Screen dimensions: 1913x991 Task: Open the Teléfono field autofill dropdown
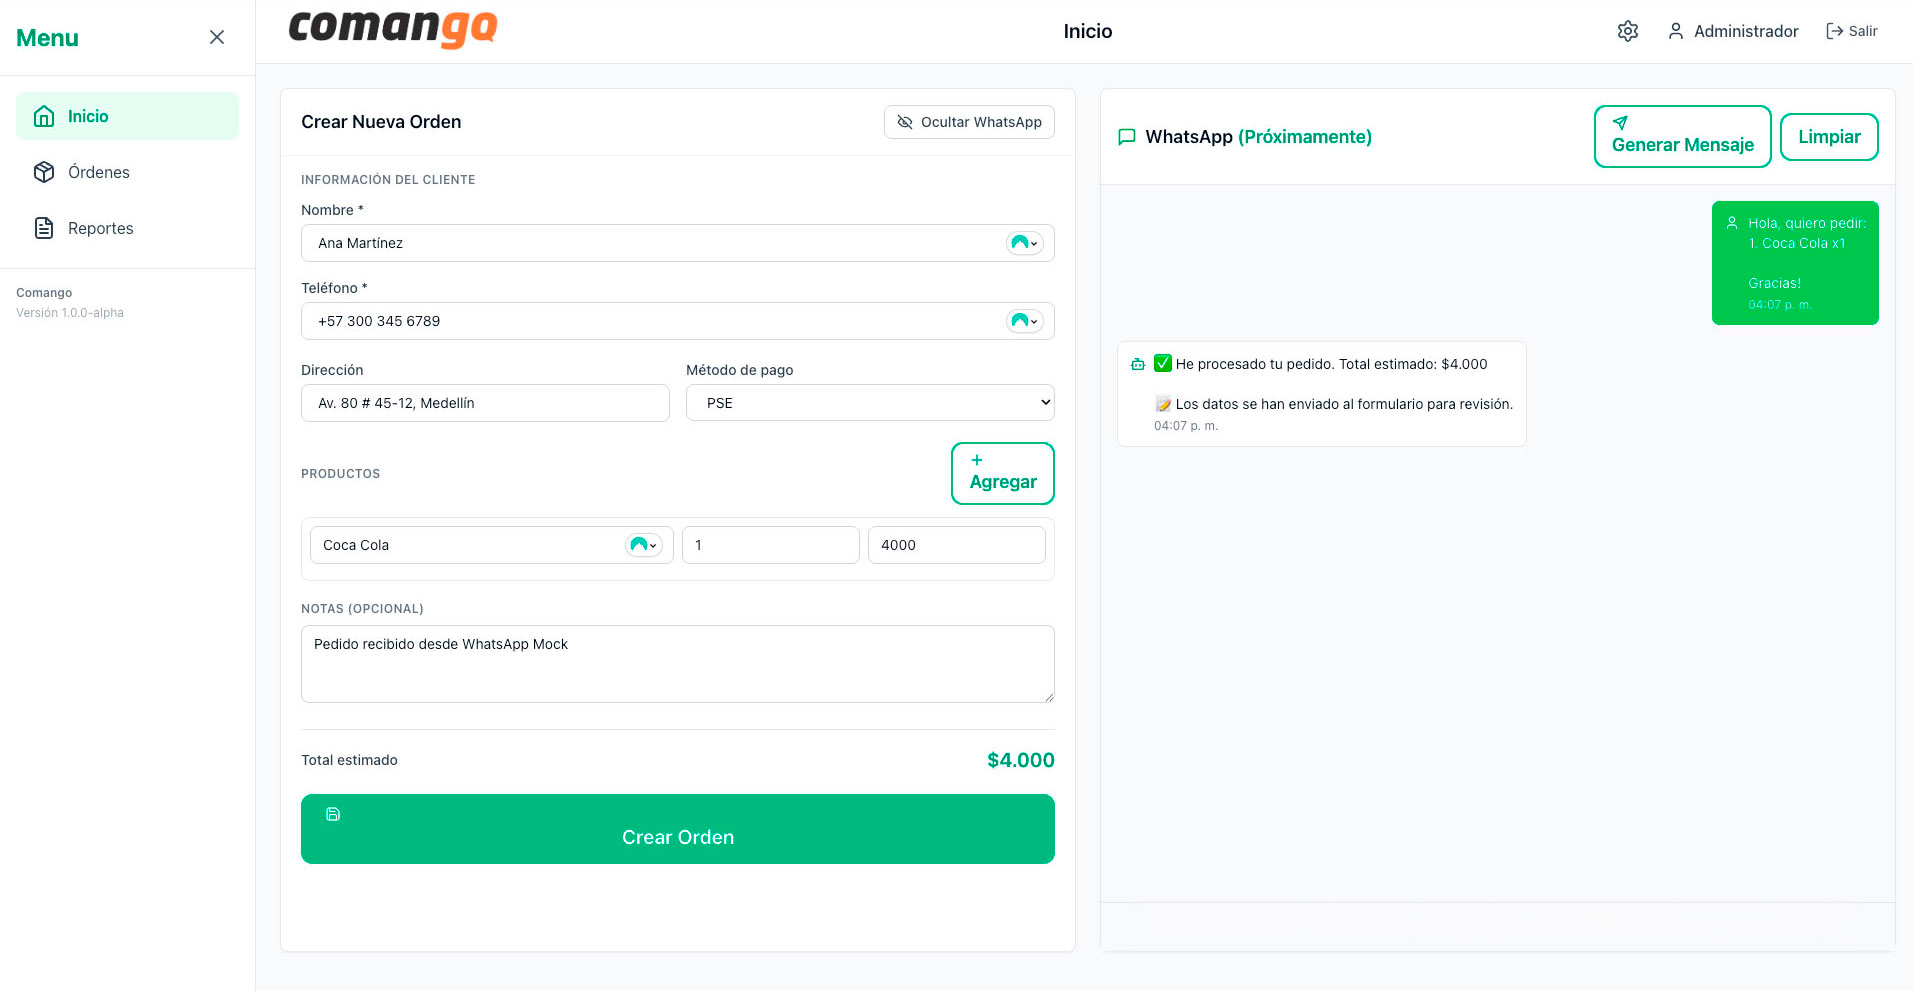[x=1024, y=321]
